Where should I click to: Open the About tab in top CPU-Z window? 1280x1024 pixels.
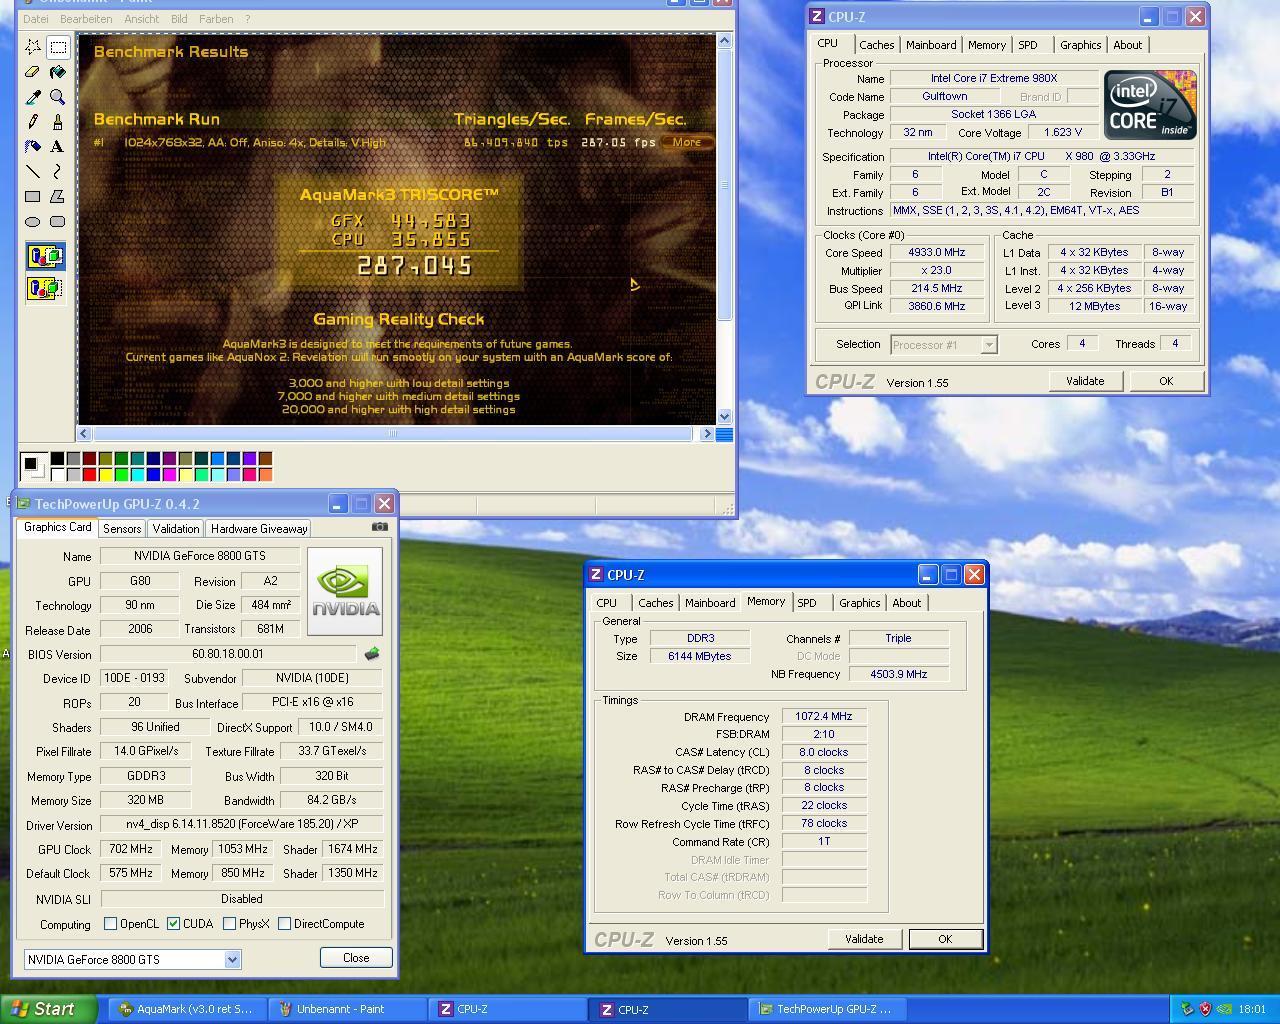pos(1127,45)
